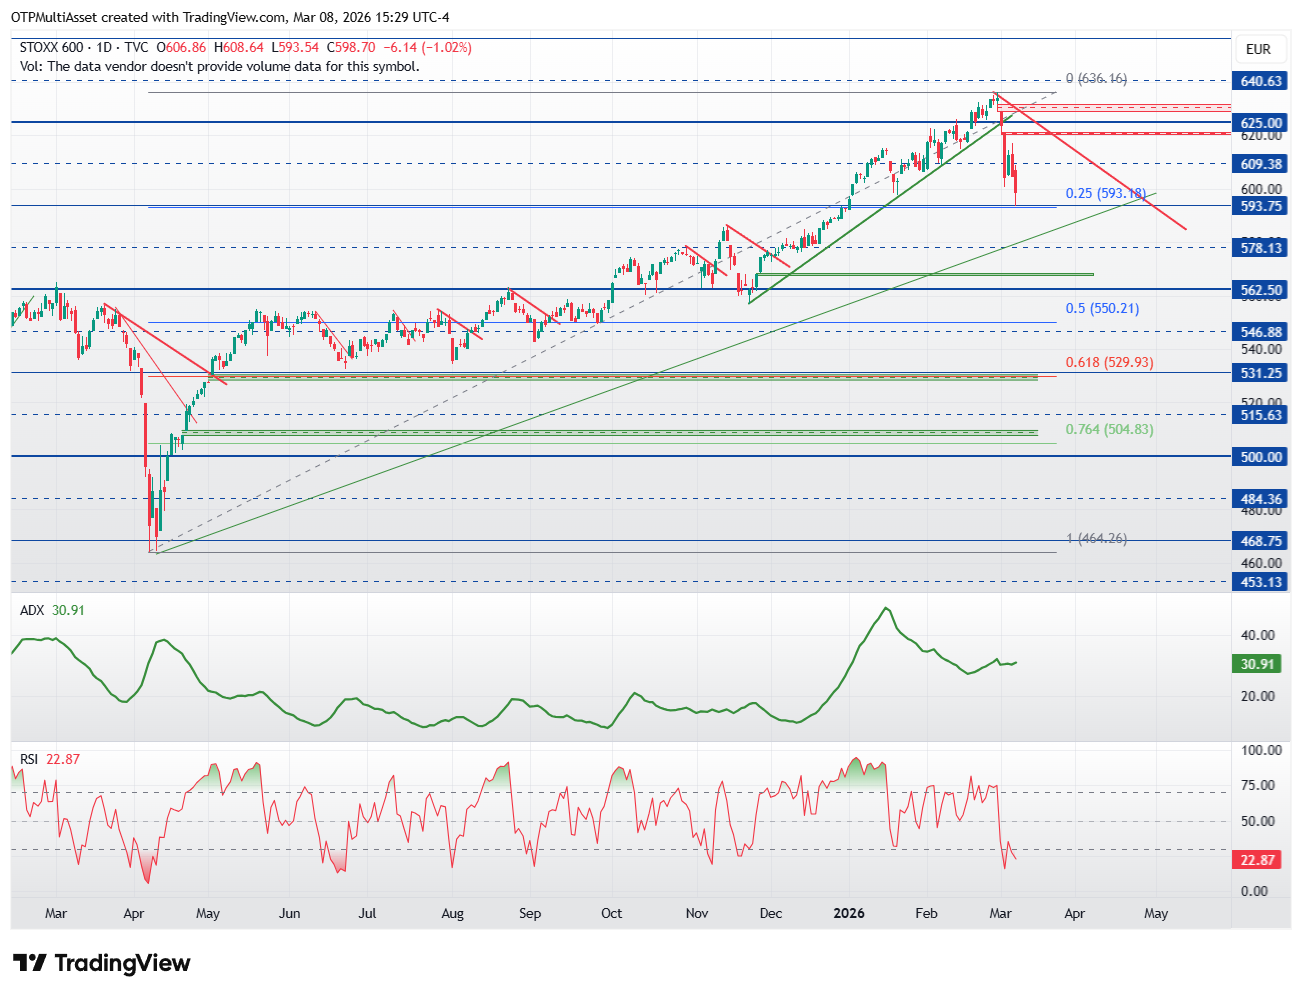Click the green ADX 30.91 value badge
Image resolution: width=1302 pixels, height=997 pixels.
(1258, 664)
